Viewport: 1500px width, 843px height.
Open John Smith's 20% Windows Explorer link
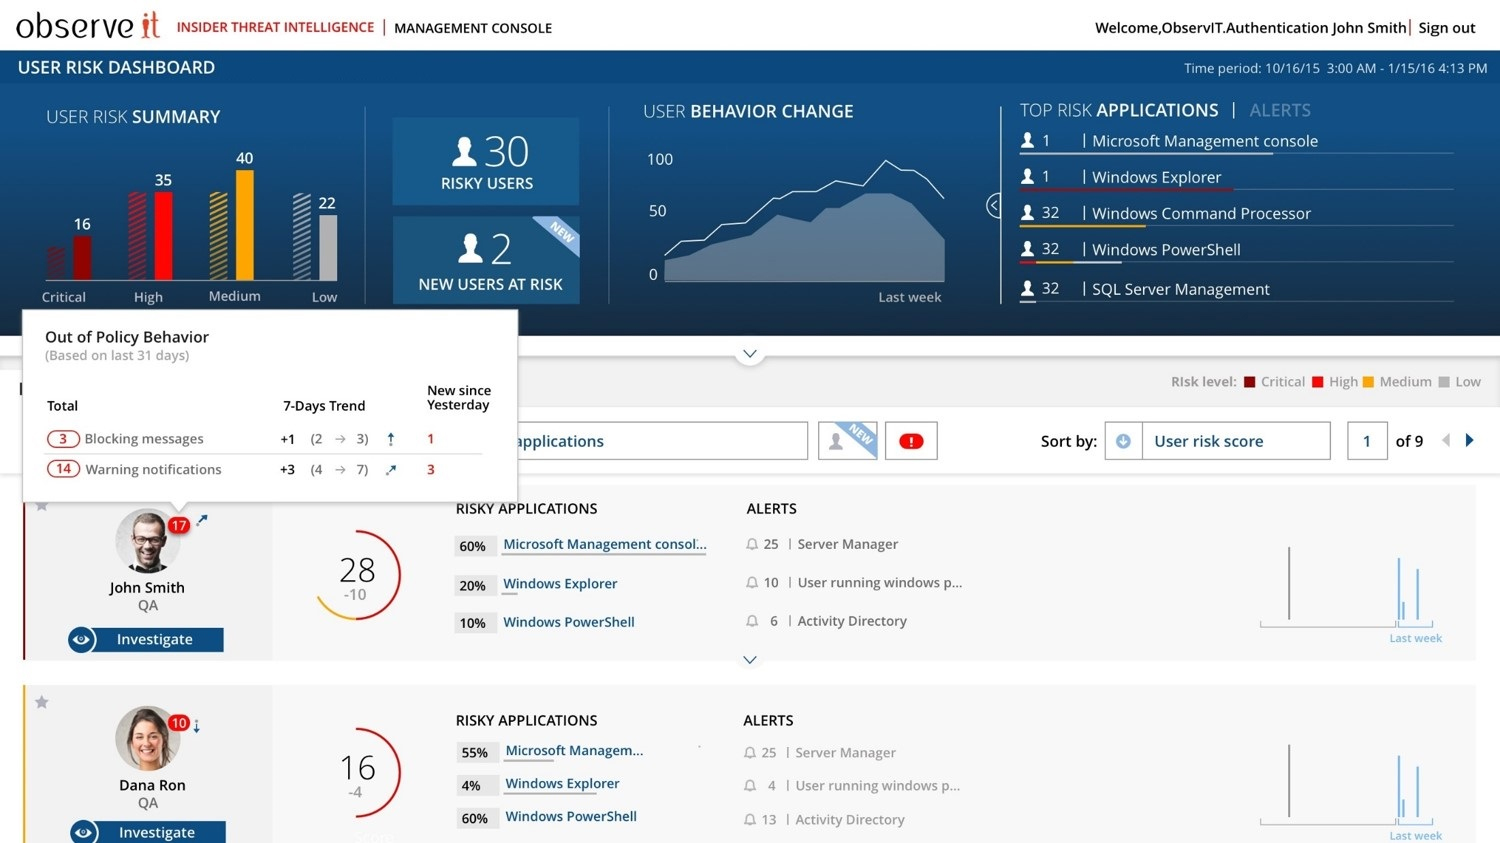560,584
